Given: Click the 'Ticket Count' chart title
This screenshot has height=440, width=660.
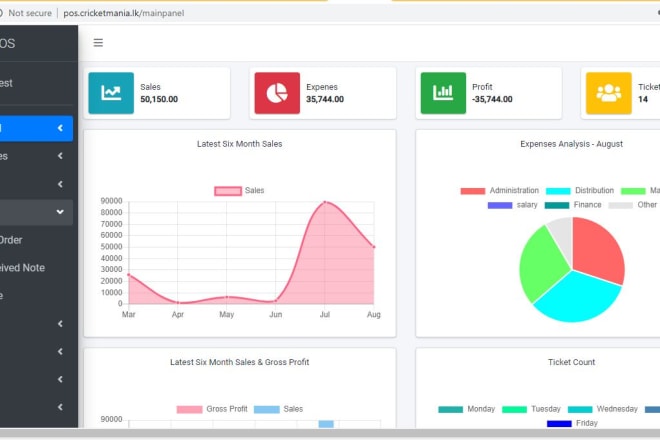Looking at the screenshot, I should coord(572,362).
